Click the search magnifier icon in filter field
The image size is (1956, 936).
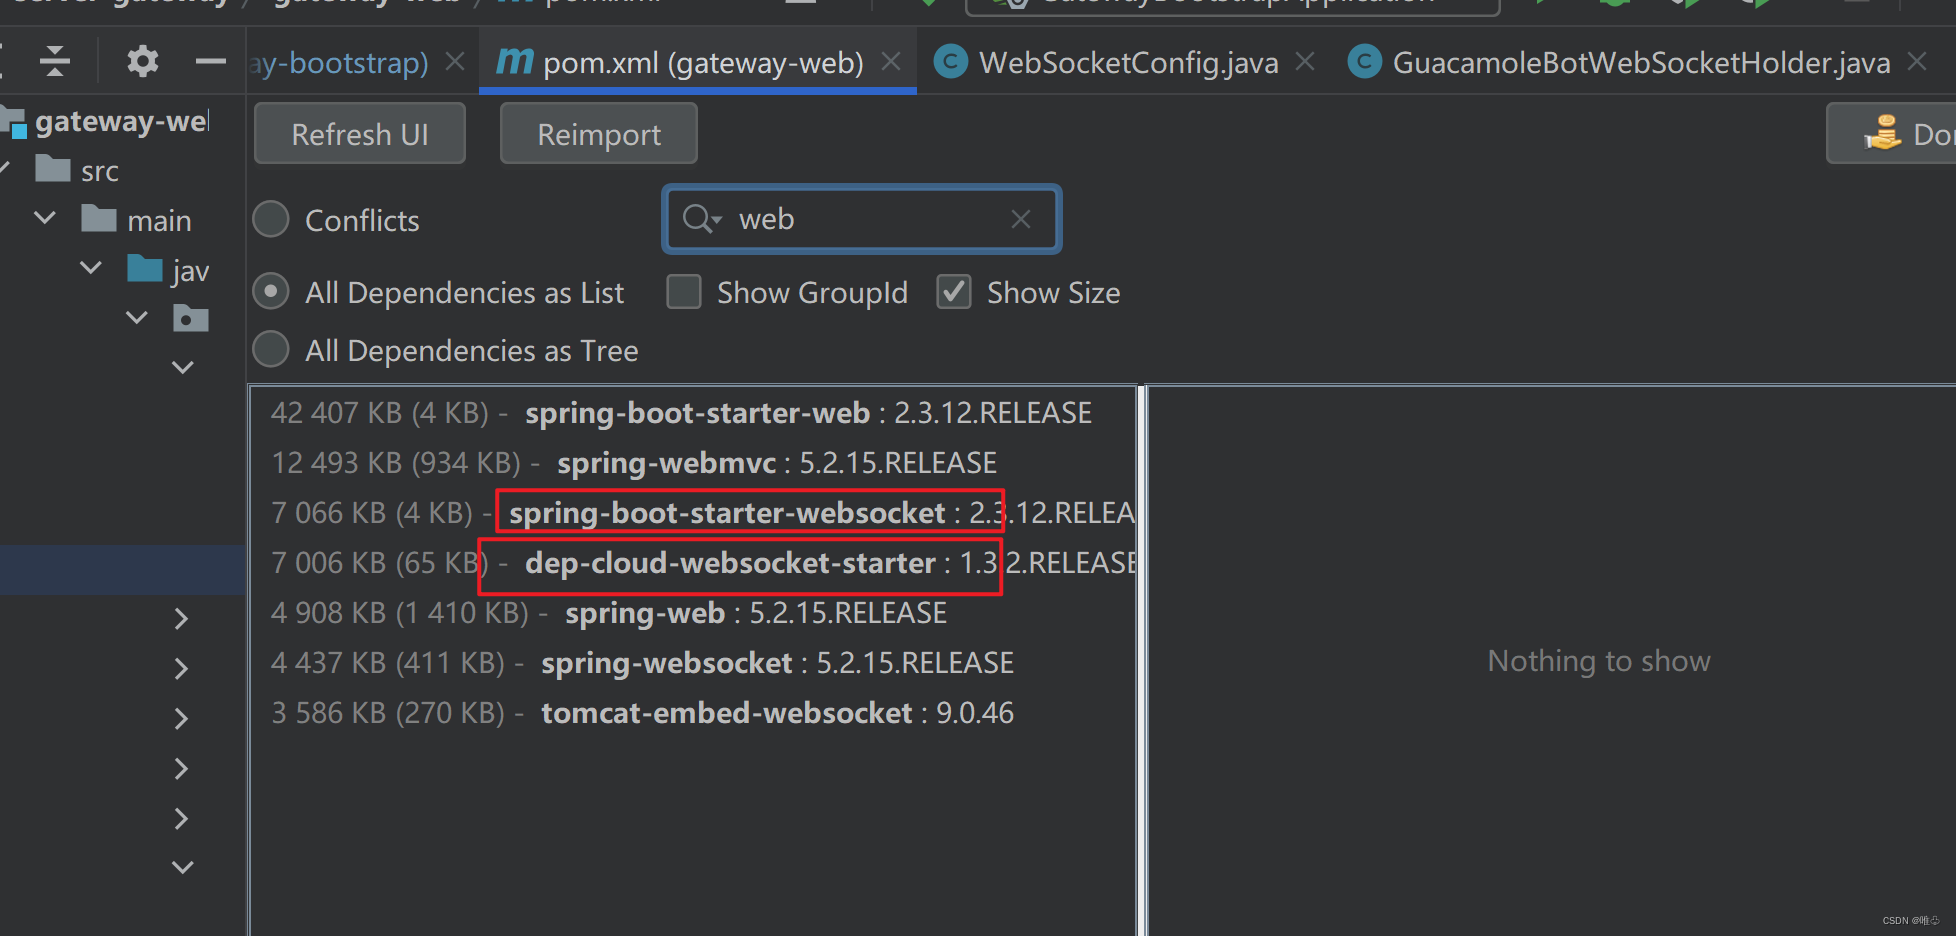tap(701, 219)
